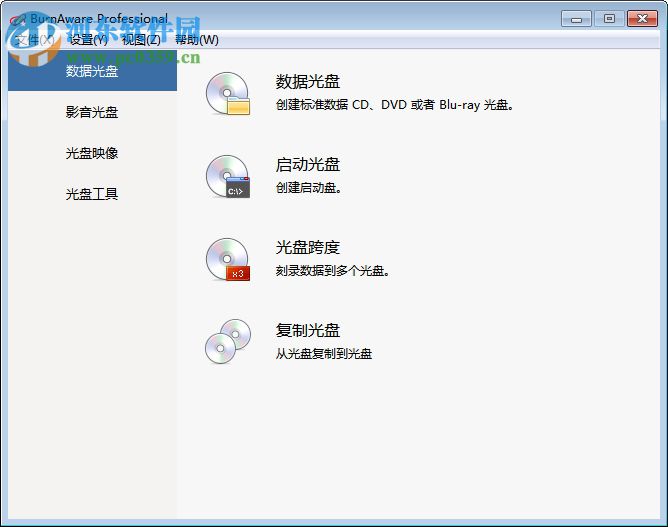668x527 pixels.
Task: Open the 设置(Y) menu
Action: pos(89,40)
